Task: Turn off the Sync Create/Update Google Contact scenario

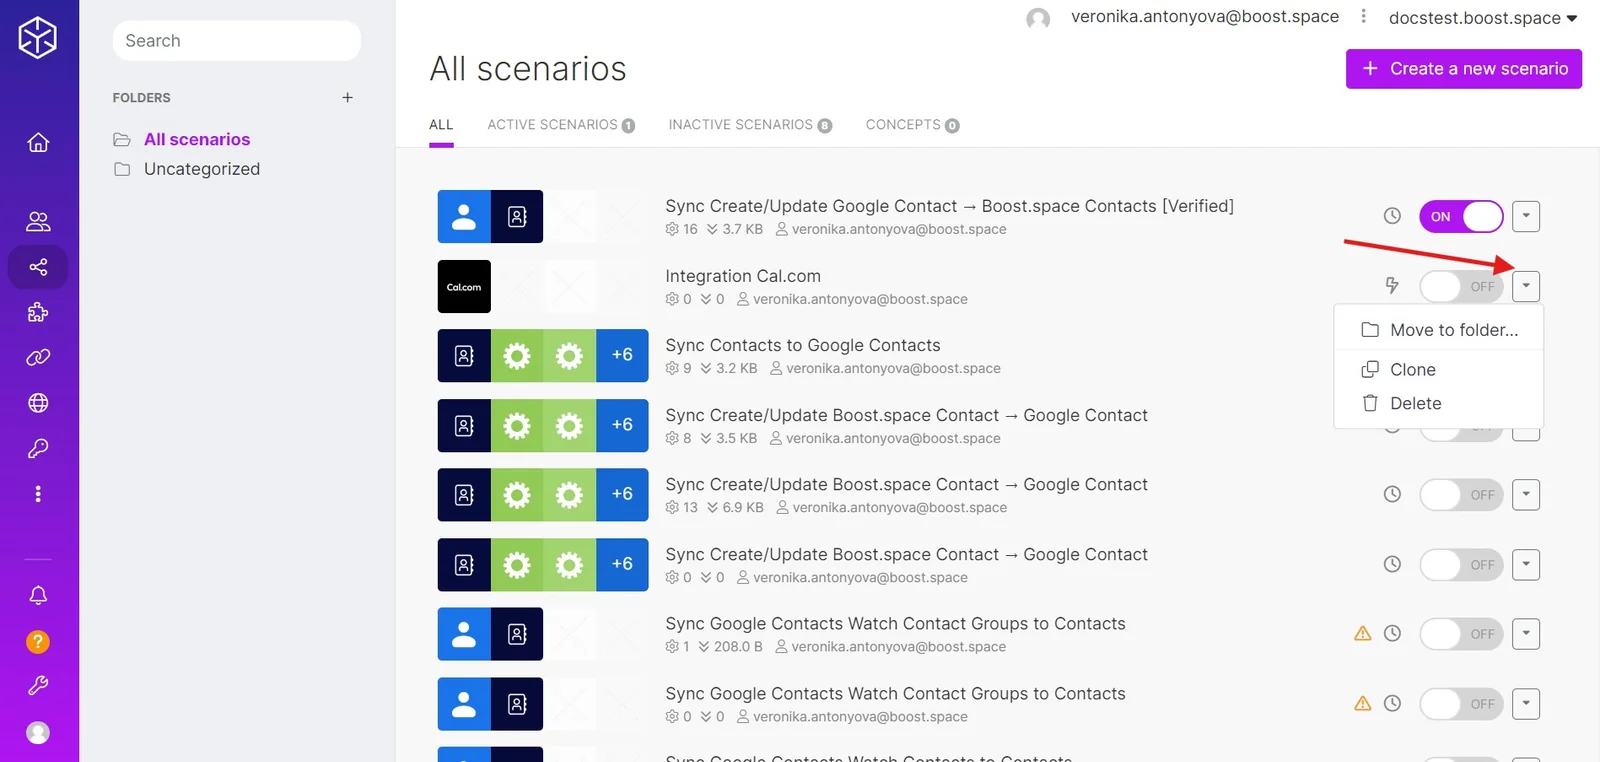Action: (x=1461, y=216)
